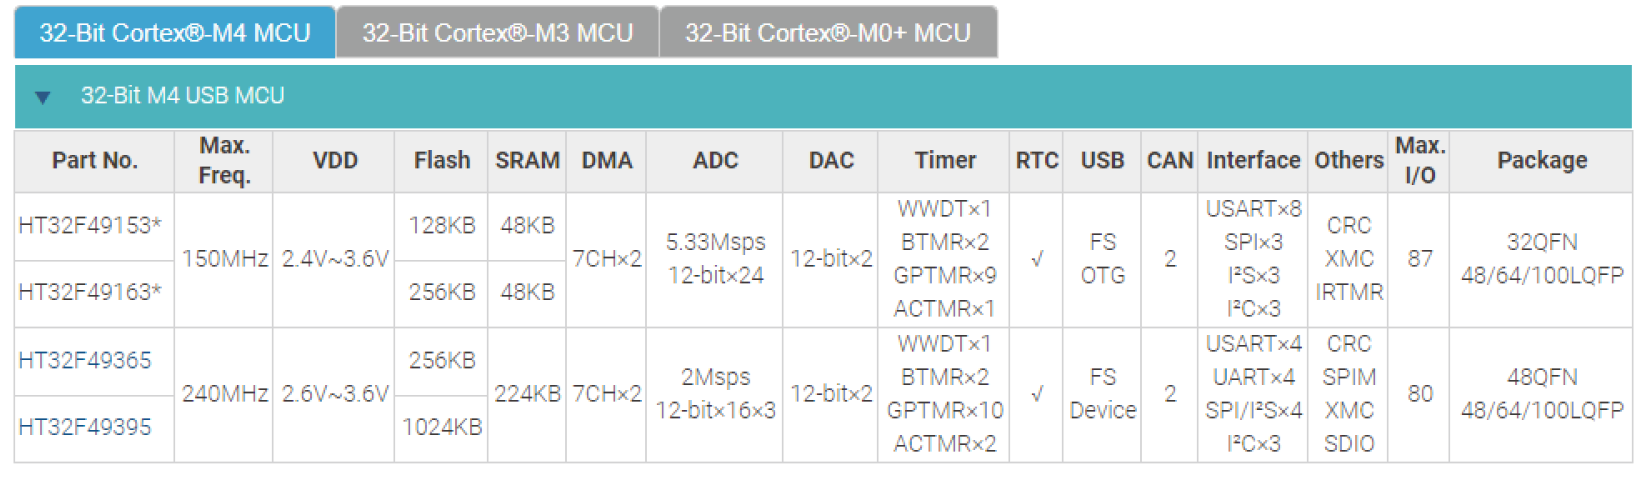Screen dimensions: 1650x500
Task: Select the Interface column header
Action: (1253, 160)
